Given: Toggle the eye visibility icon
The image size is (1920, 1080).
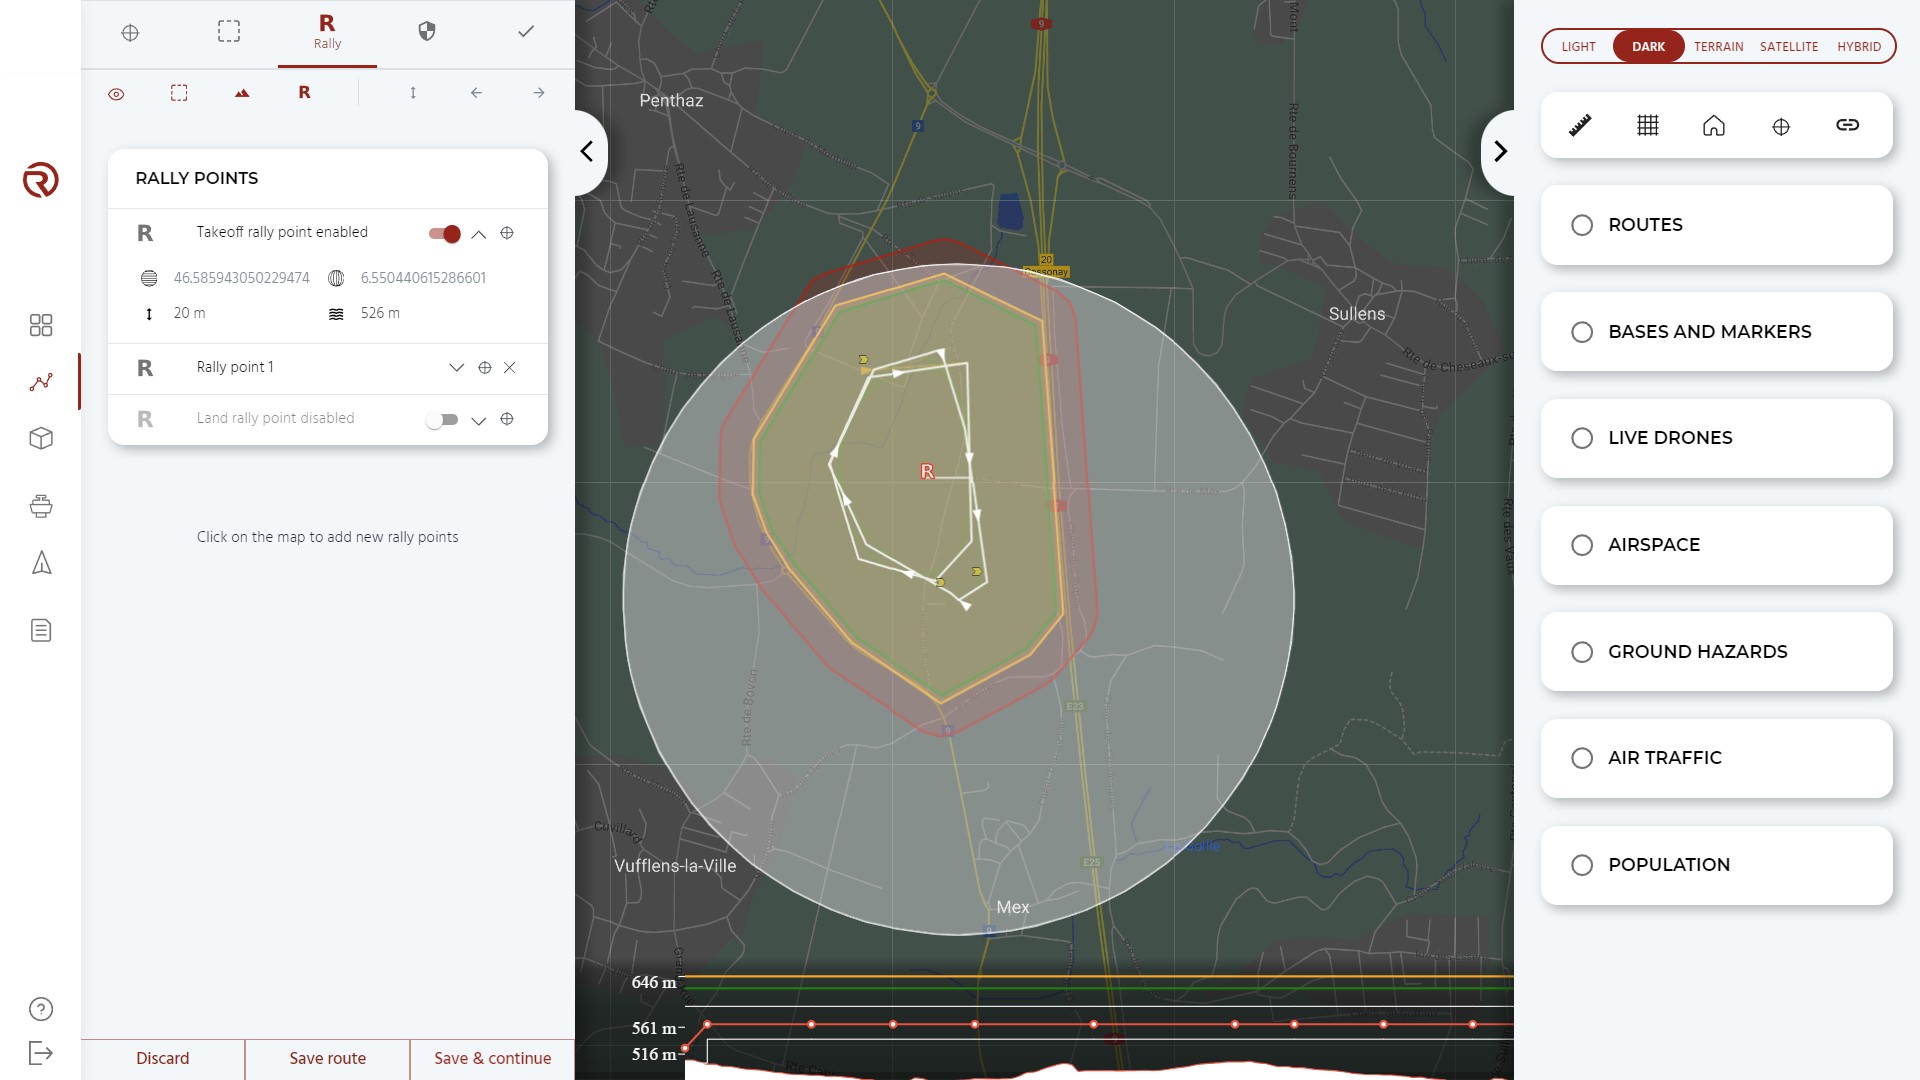Looking at the screenshot, I should [x=116, y=94].
